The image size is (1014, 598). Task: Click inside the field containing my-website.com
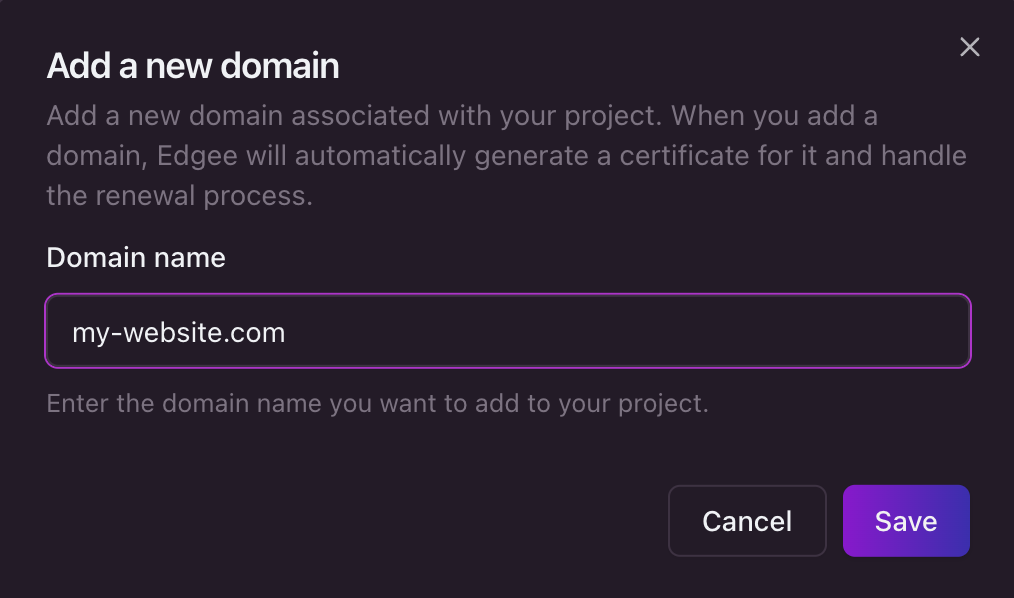pos(508,331)
